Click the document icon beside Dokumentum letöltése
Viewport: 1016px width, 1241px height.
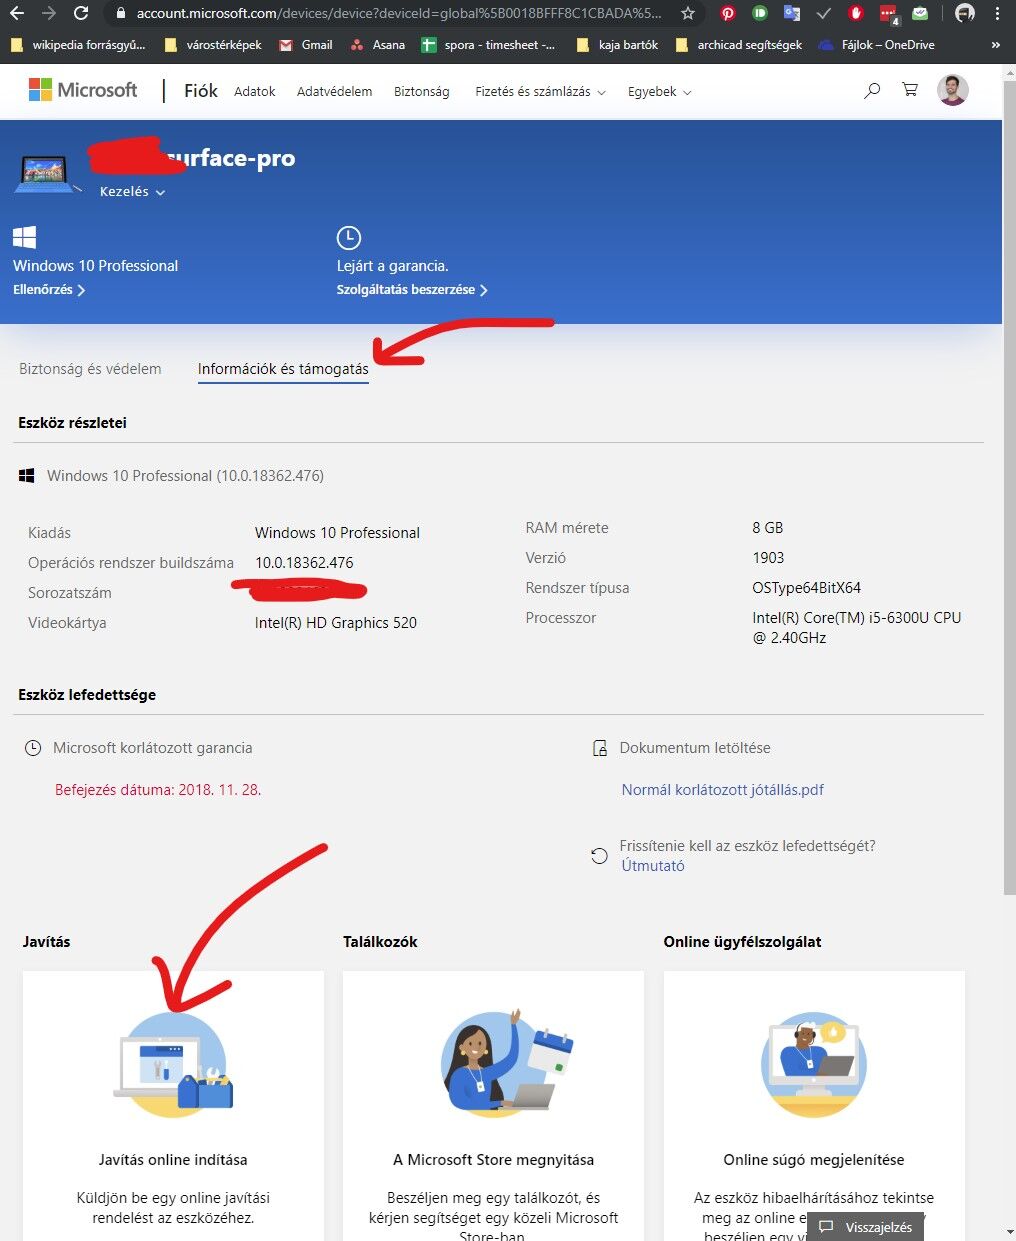point(600,748)
